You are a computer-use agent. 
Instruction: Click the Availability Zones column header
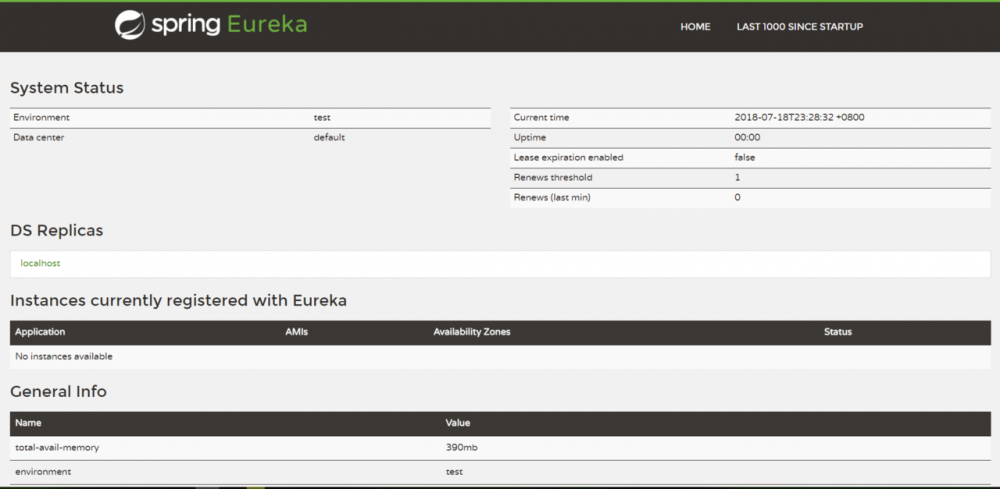tap(472, 332)
